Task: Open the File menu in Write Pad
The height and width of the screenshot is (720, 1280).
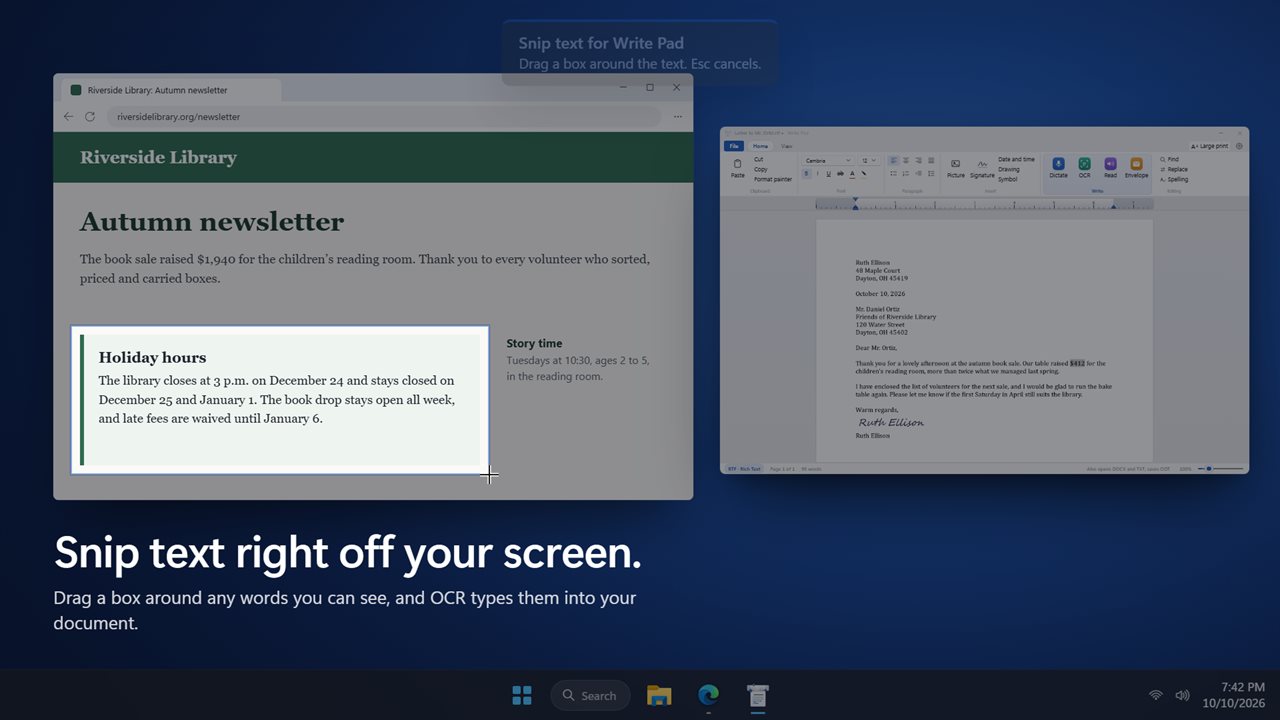Action: tap(734, 146)
